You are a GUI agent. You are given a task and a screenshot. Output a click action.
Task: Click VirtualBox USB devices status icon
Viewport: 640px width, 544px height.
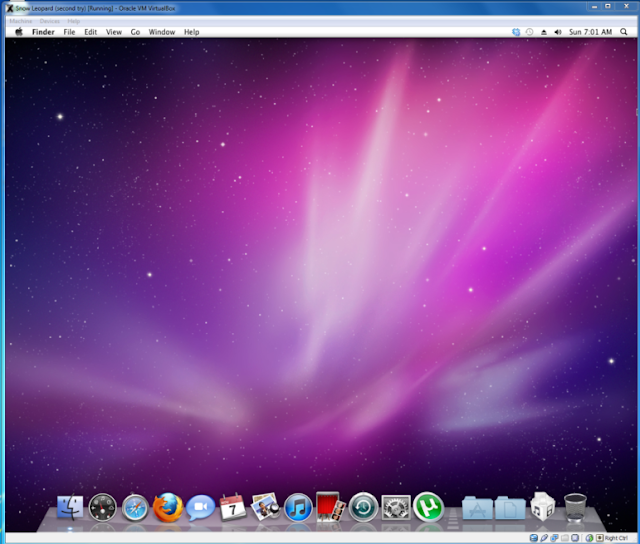point(544,538)
